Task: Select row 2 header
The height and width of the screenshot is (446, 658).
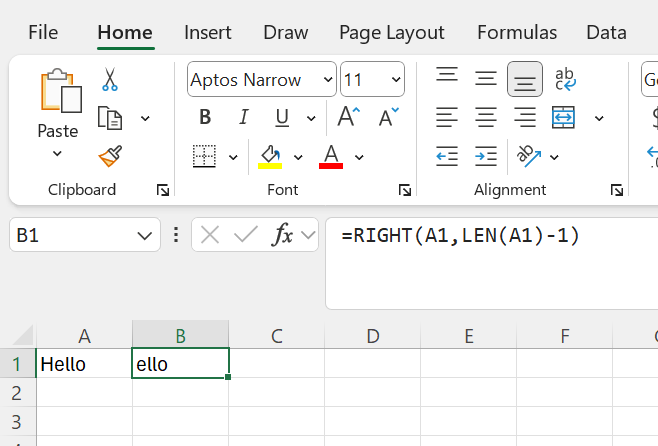Action: 17,393
